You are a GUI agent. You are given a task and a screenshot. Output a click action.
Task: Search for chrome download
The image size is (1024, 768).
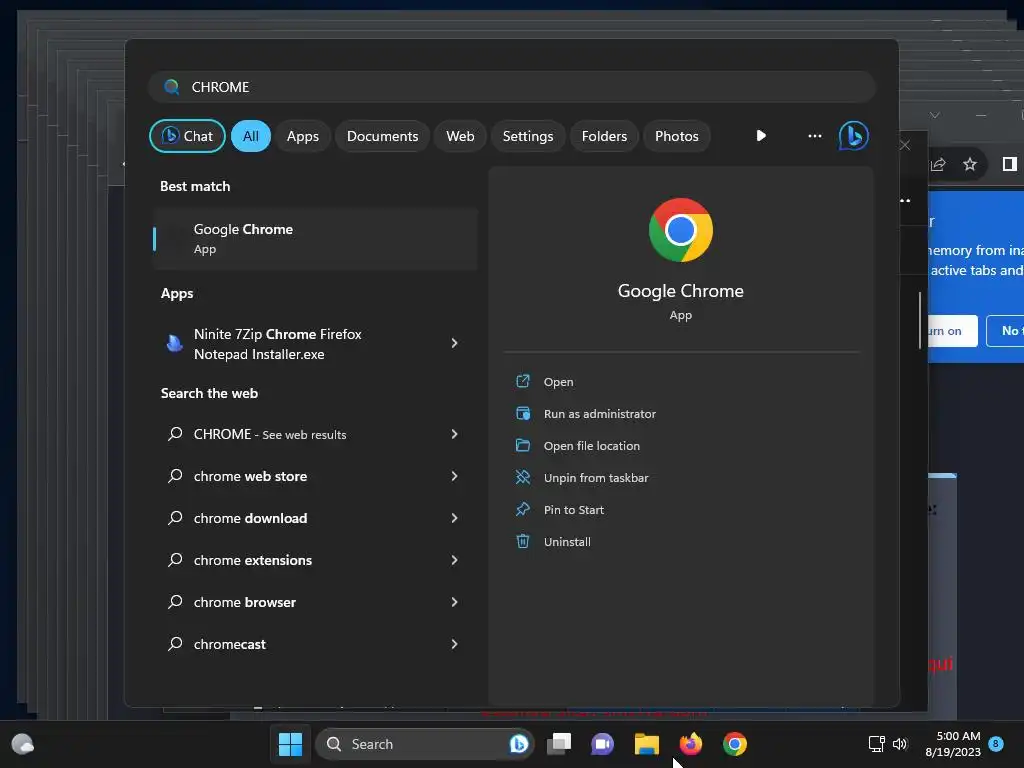[x=315, y=518]
